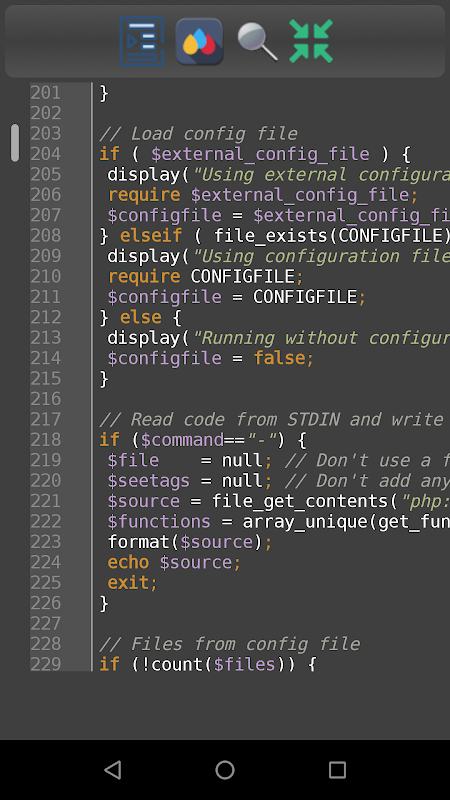Tap the green collapse arrows icon
The image size is (450, 800).
pyautogui.click(x=311, y=41)
